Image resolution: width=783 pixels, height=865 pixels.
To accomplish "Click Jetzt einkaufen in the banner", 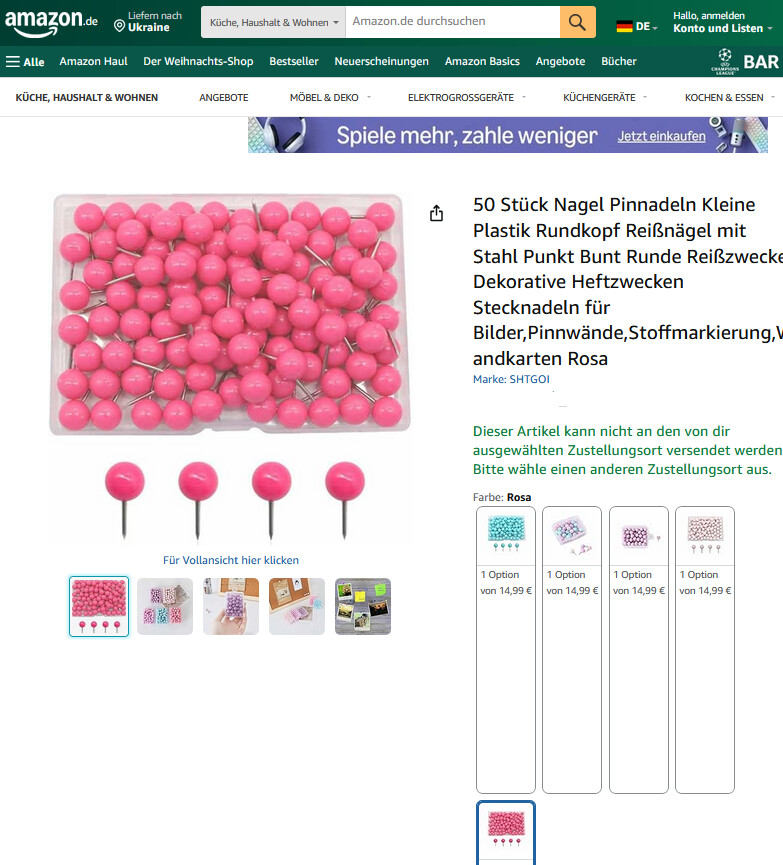I will [661, 136].
